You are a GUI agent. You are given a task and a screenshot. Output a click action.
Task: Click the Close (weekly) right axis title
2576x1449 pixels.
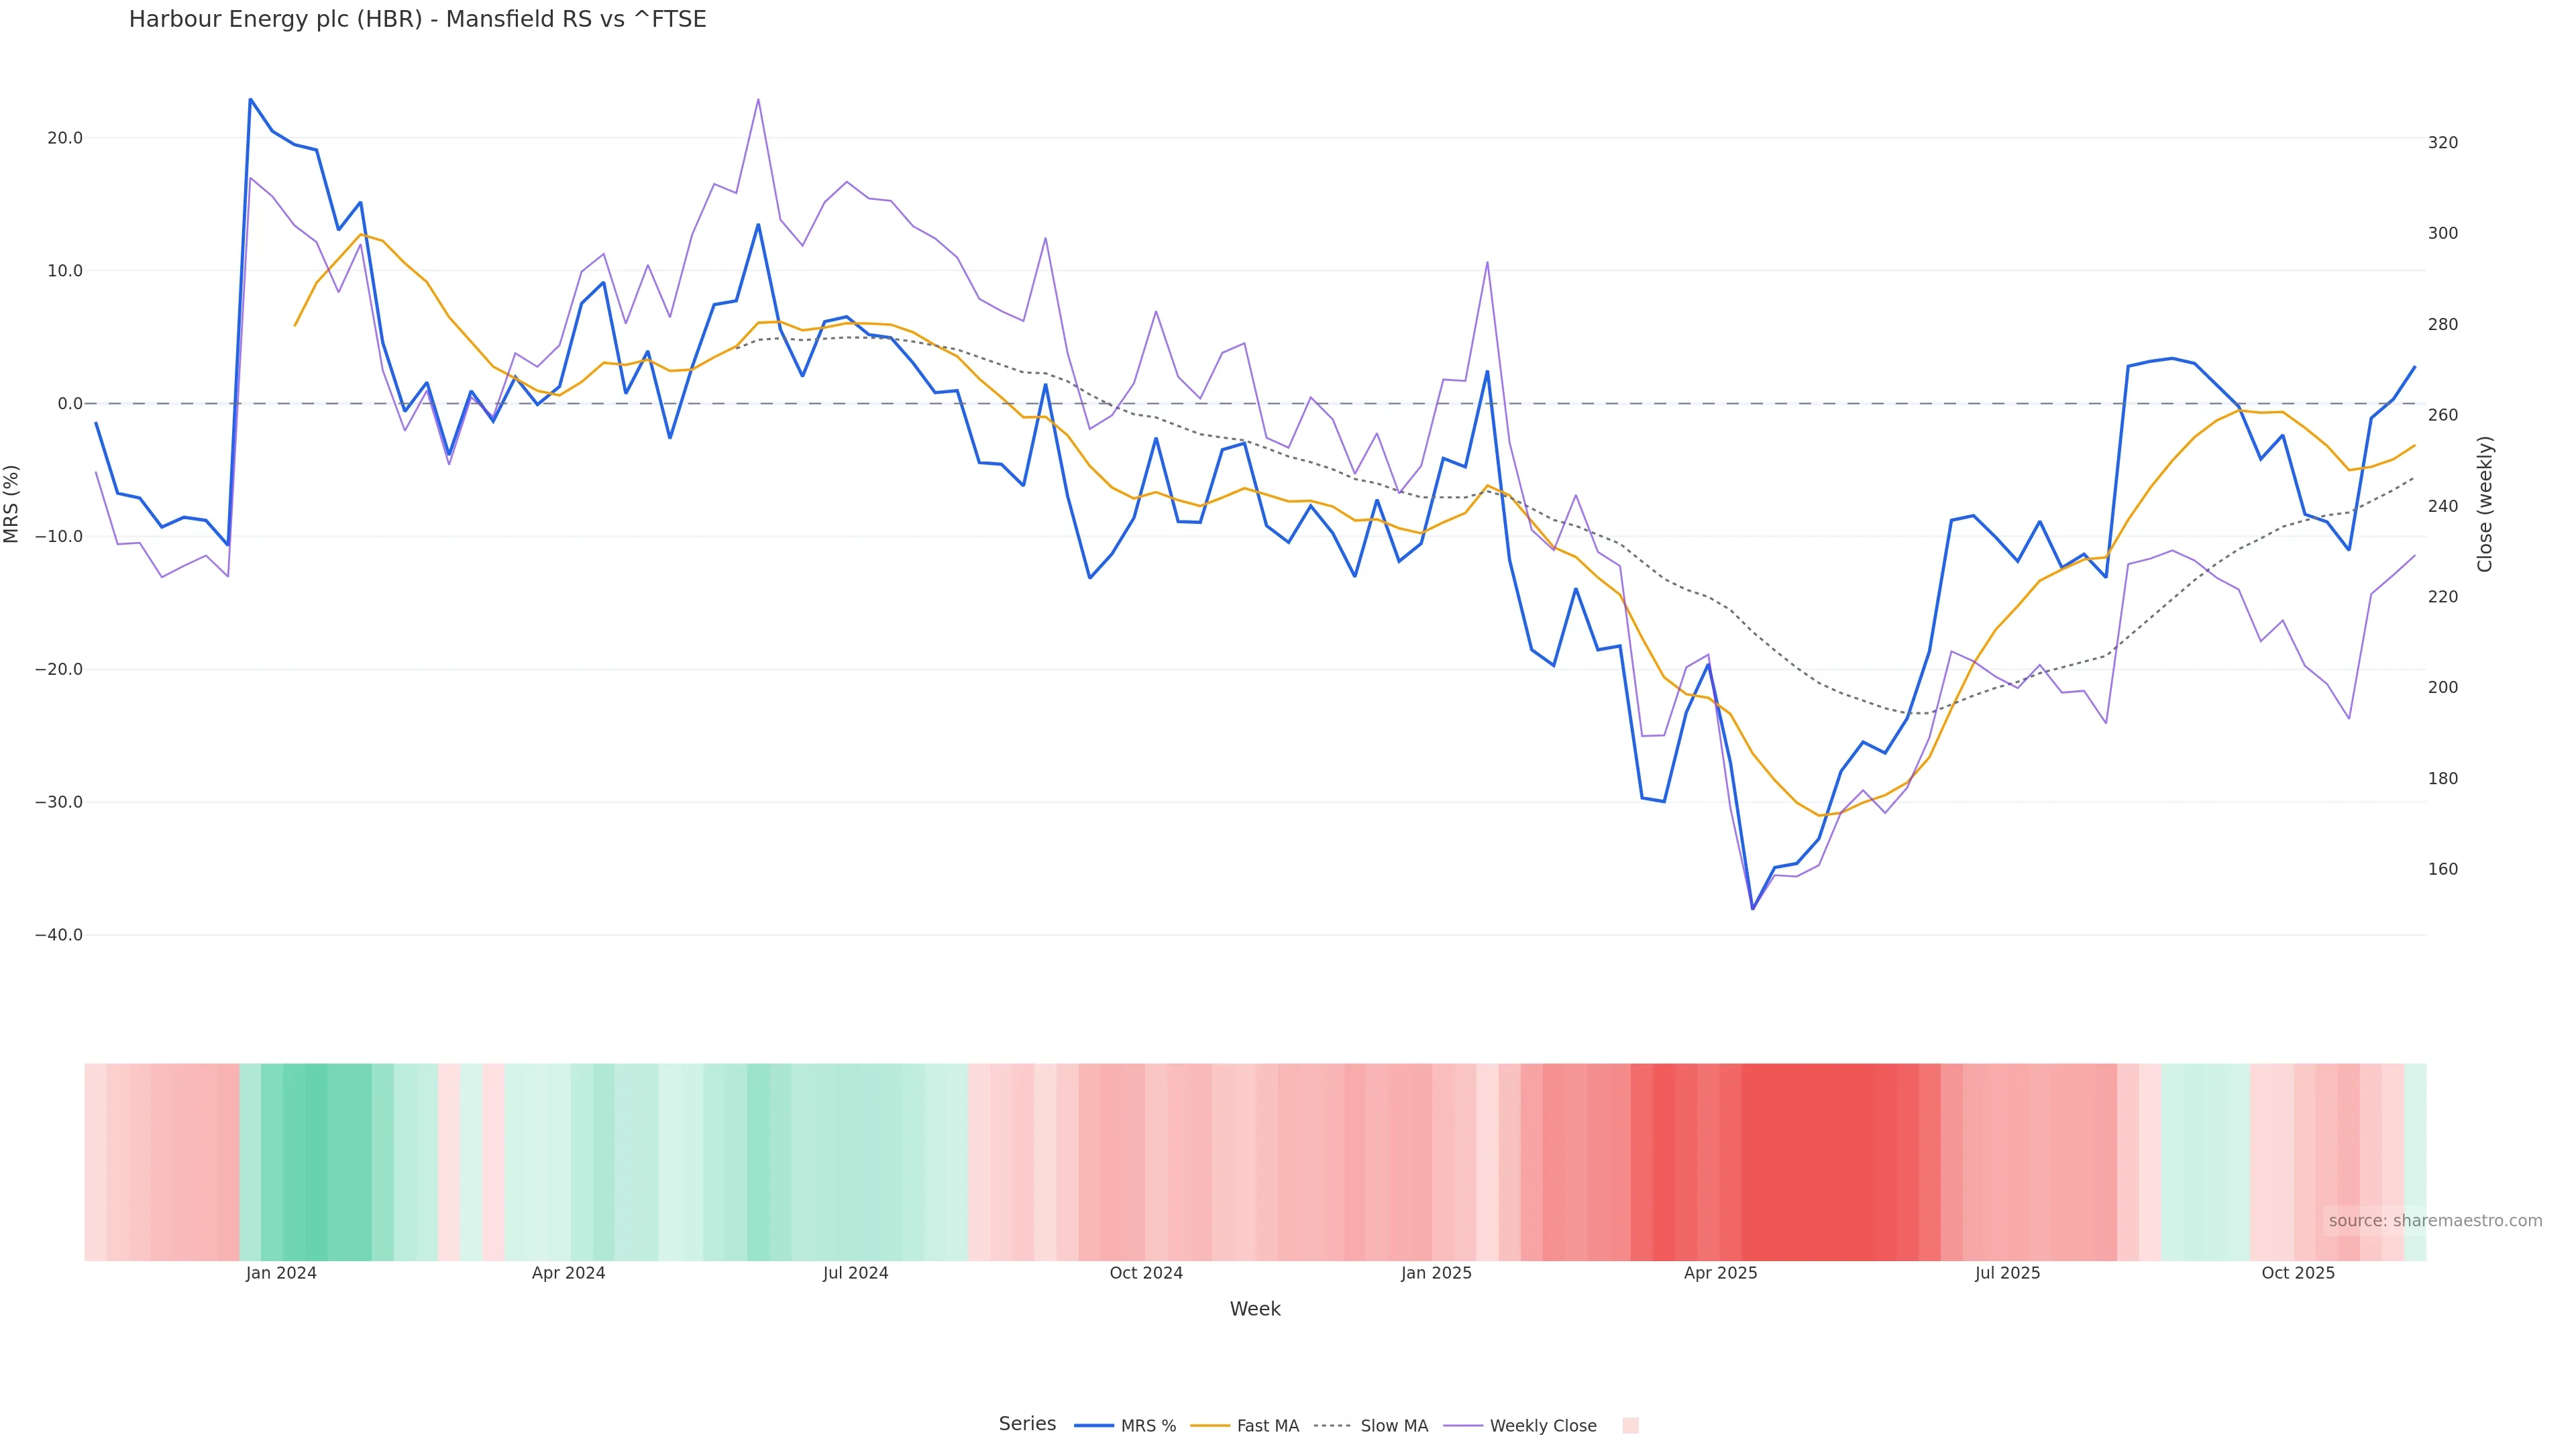point(2485,504)
